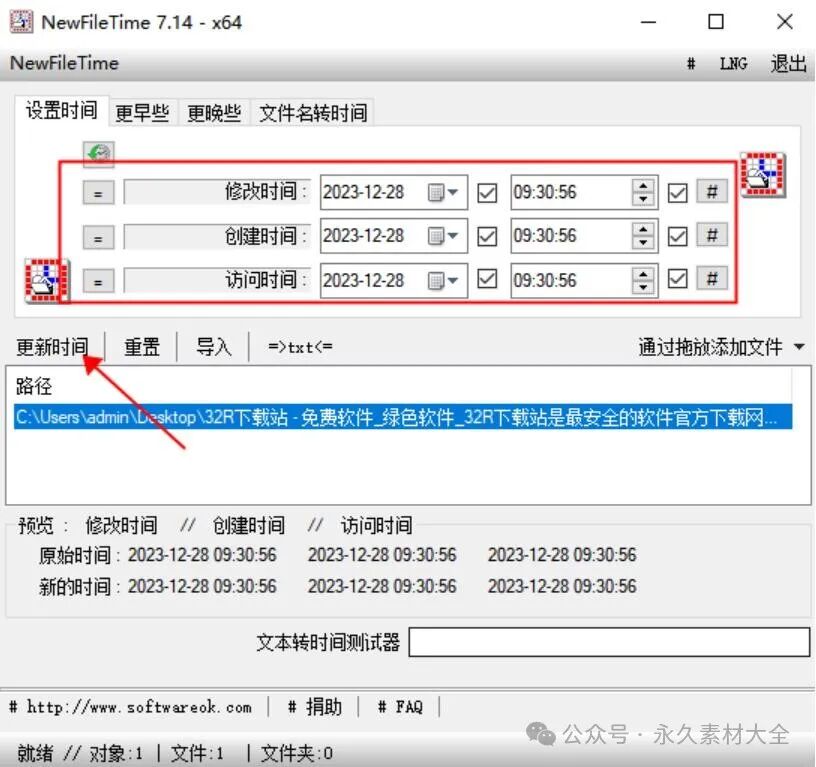Click the 文本转时间测试器 input box
The image size is (816, 767).
[x=609, y=642]
